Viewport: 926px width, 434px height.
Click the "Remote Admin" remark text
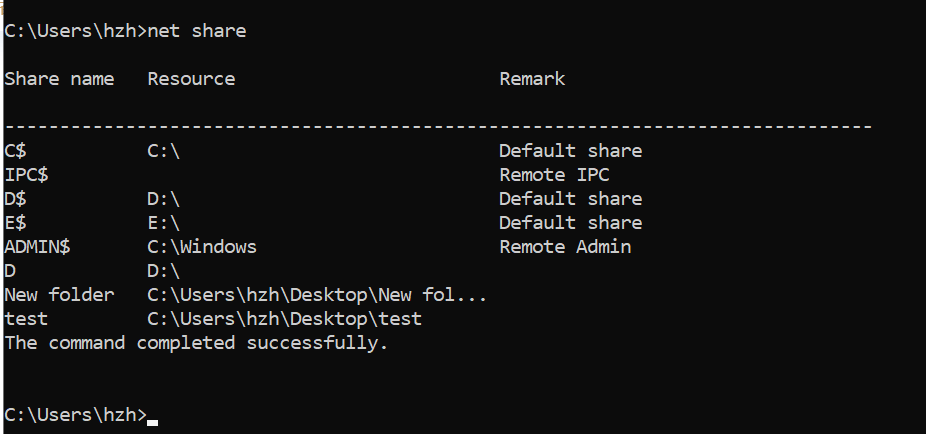[565, 247]
